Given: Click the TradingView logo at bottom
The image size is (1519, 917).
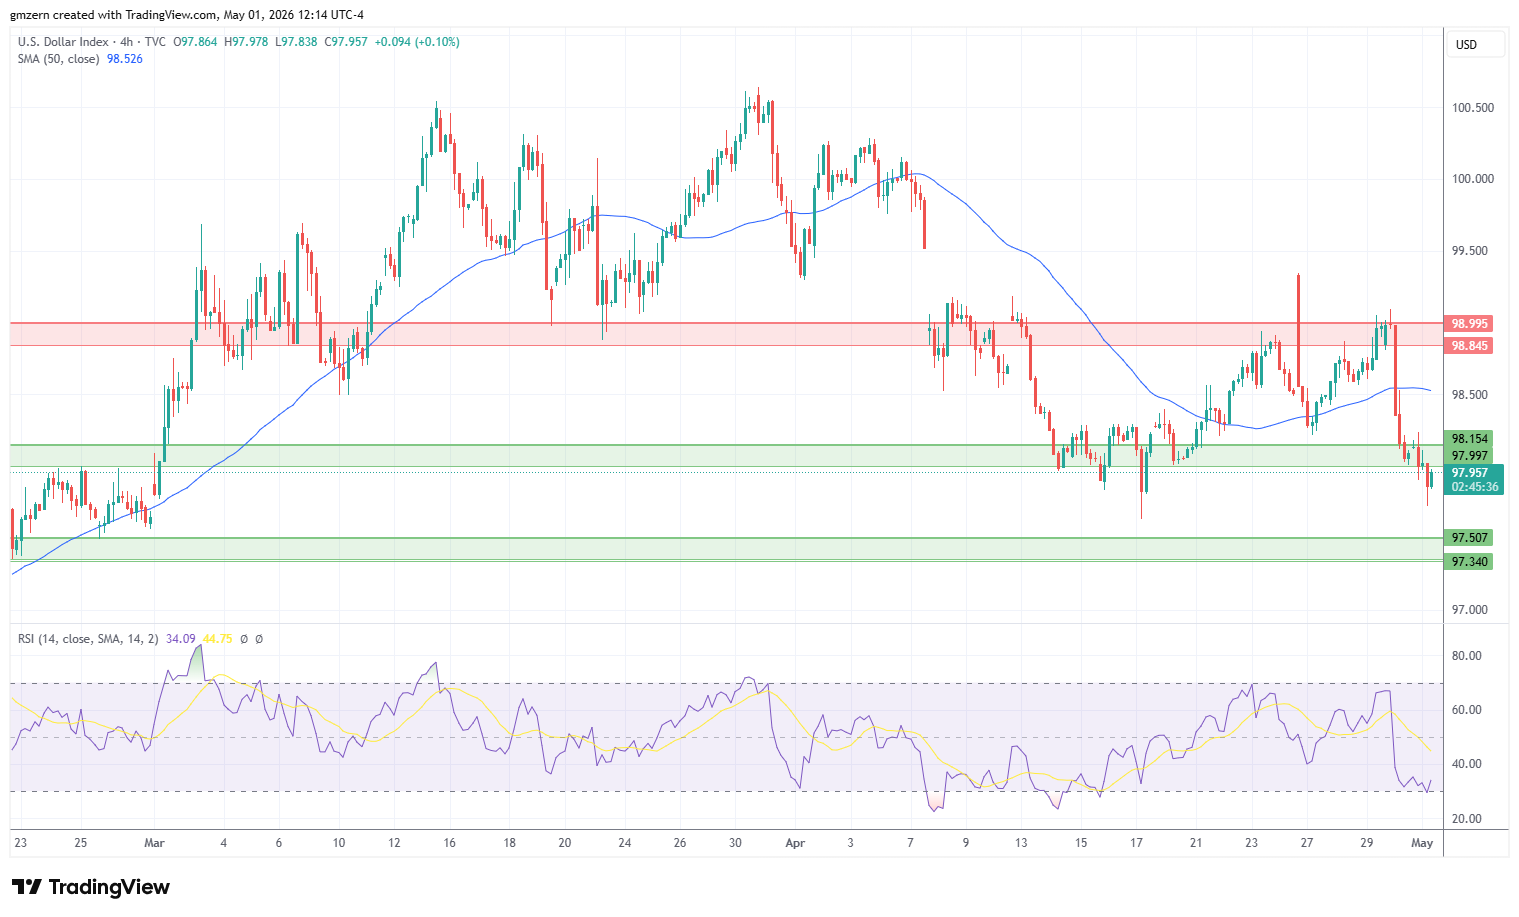Looking at the screenshot, I should pyautogui.click(x=91, y=887).
